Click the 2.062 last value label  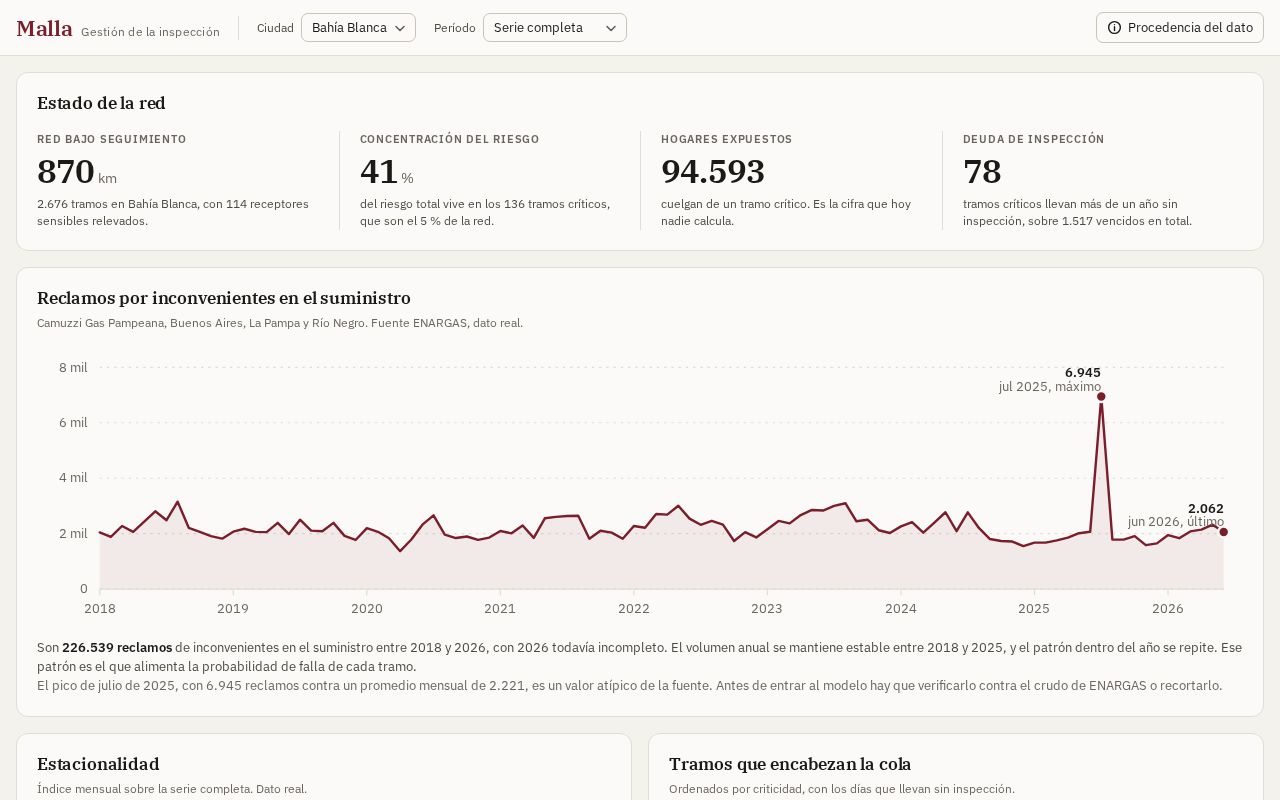pyautogui.click(x=1205, y=508)
